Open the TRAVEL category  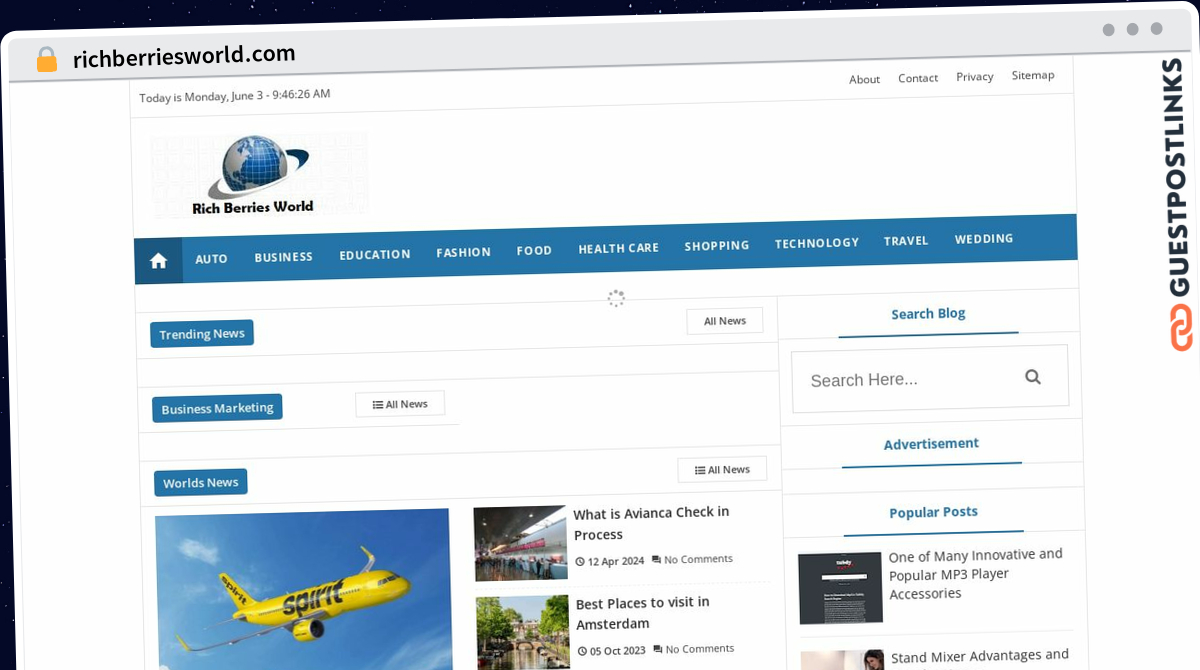coord(906,241)
